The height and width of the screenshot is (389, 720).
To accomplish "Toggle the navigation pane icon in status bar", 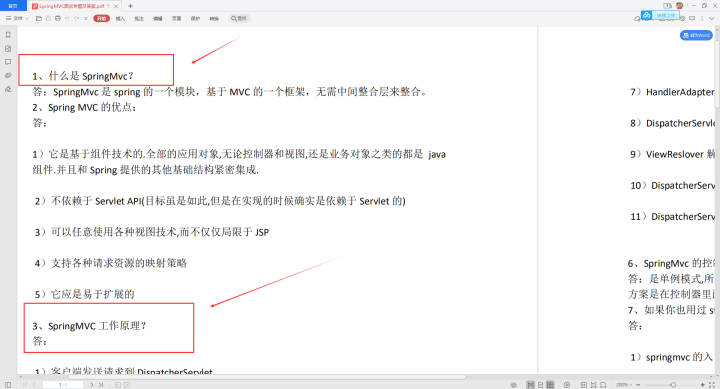I will click(8, 385).
